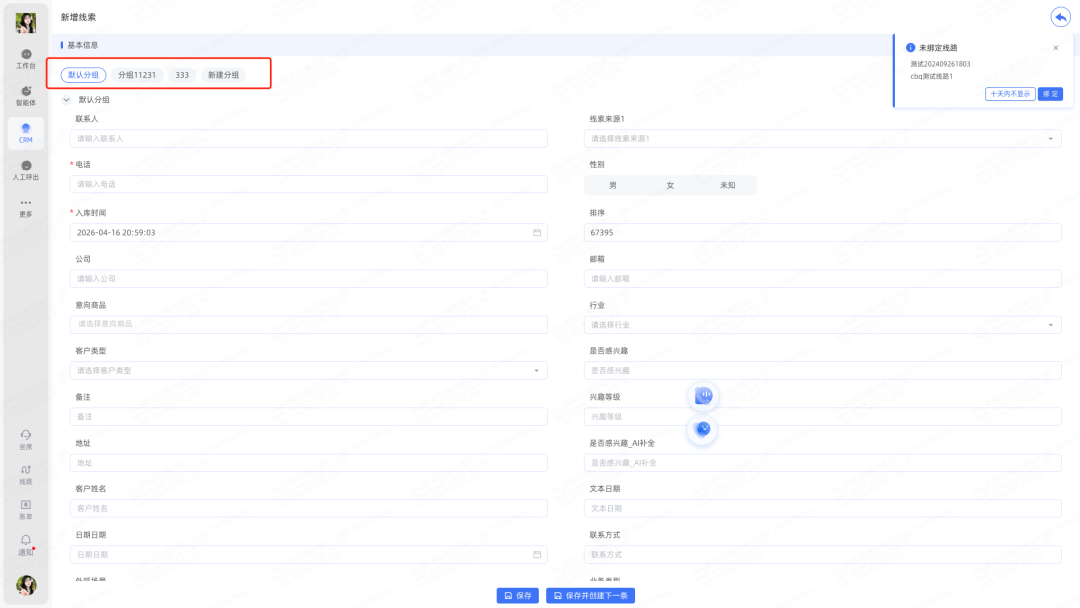
Task: Close the 未绑定线路 notification popup
Action: [x=1055, y=48]
